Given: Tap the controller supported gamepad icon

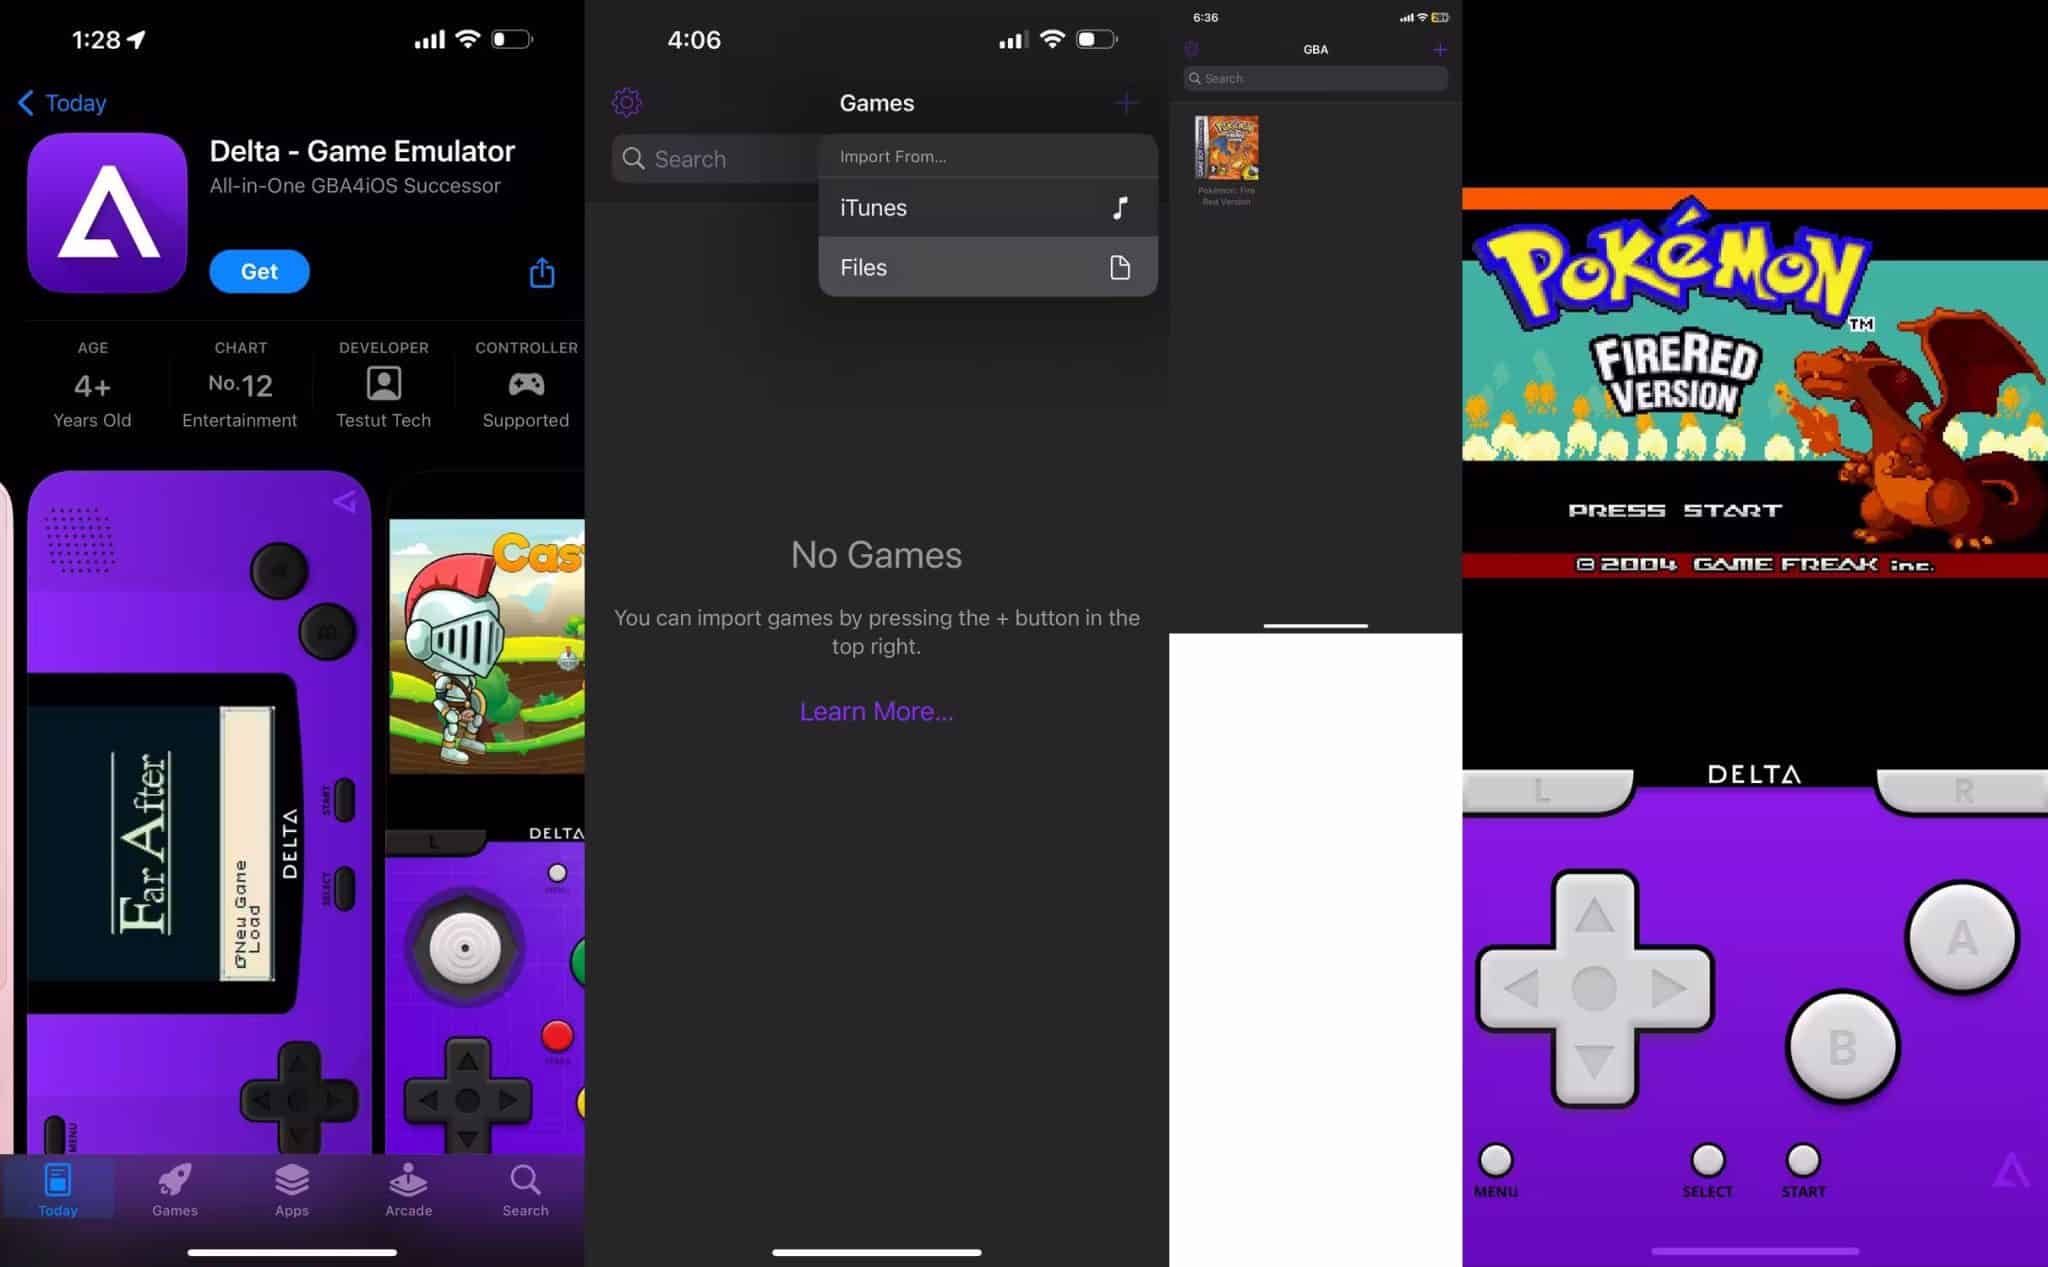Looking at the screenshot, I should 526,384.
